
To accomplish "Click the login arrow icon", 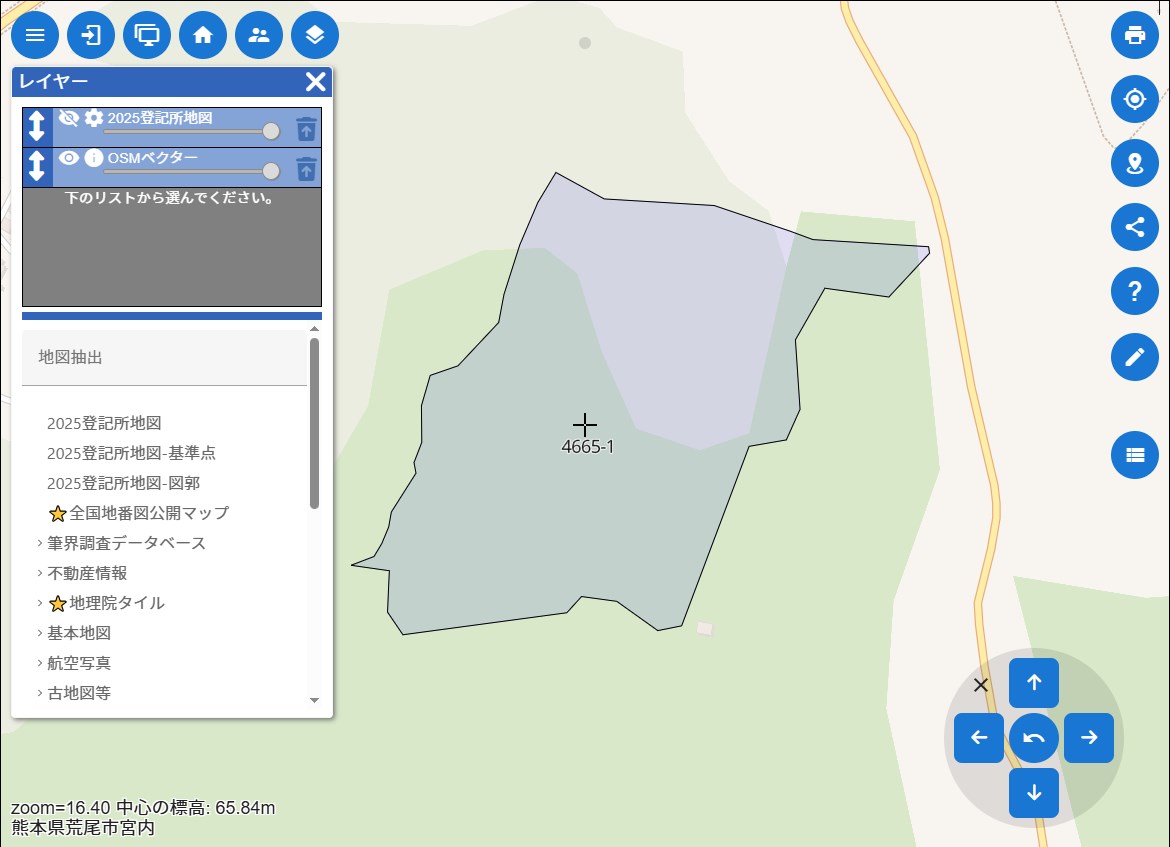I will pyautogui.click(x=91, y=35).
